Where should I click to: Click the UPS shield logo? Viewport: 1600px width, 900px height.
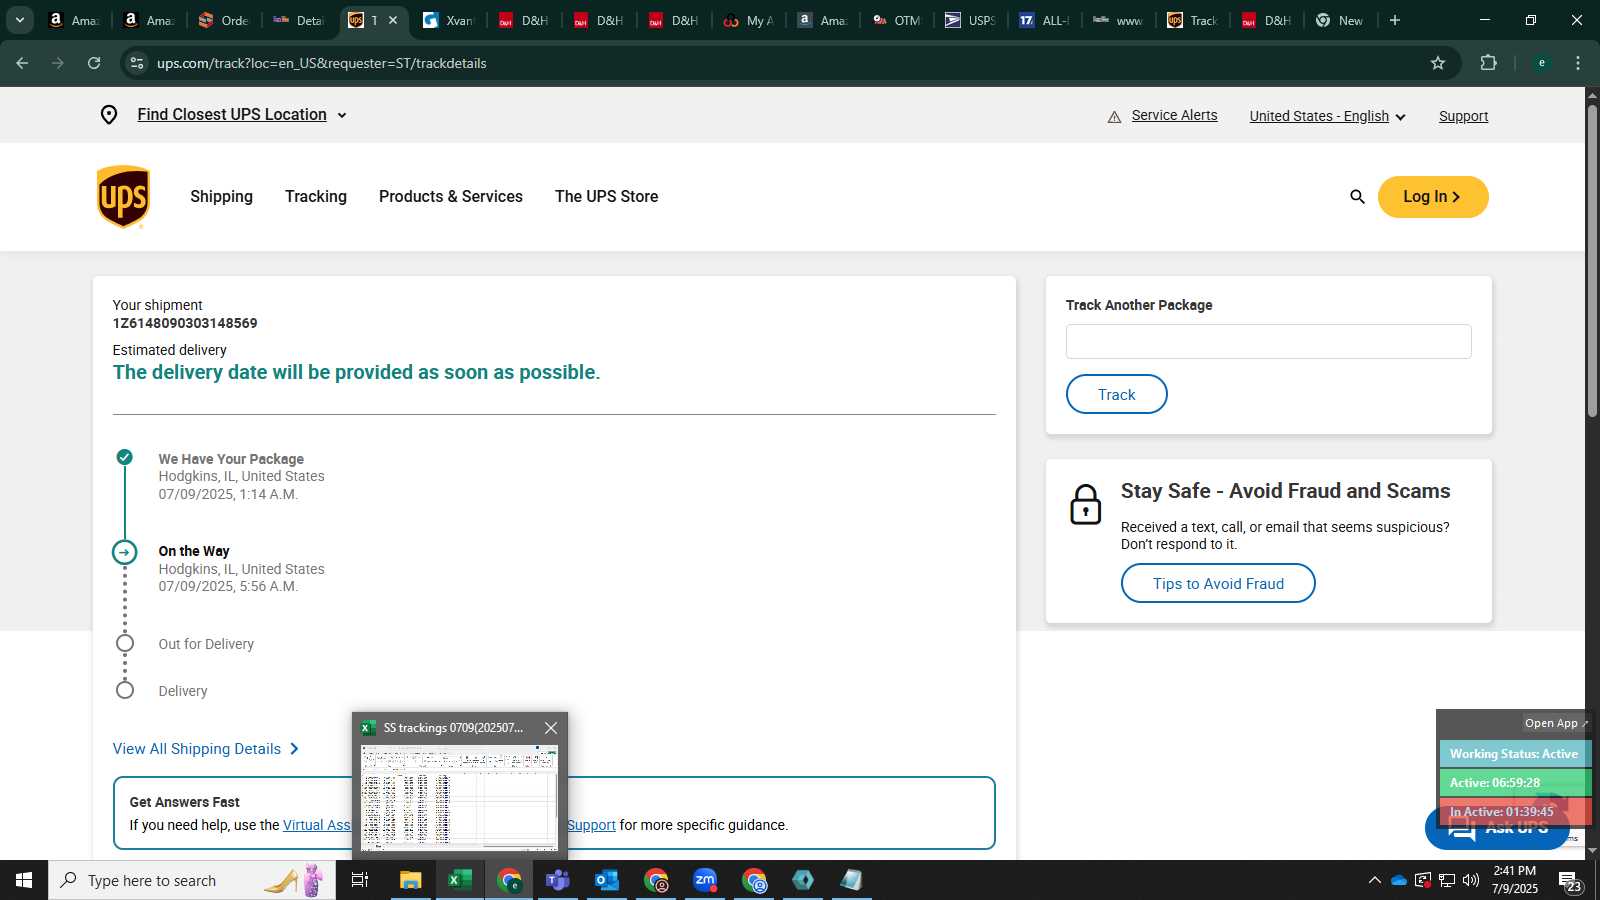(123, 197)
